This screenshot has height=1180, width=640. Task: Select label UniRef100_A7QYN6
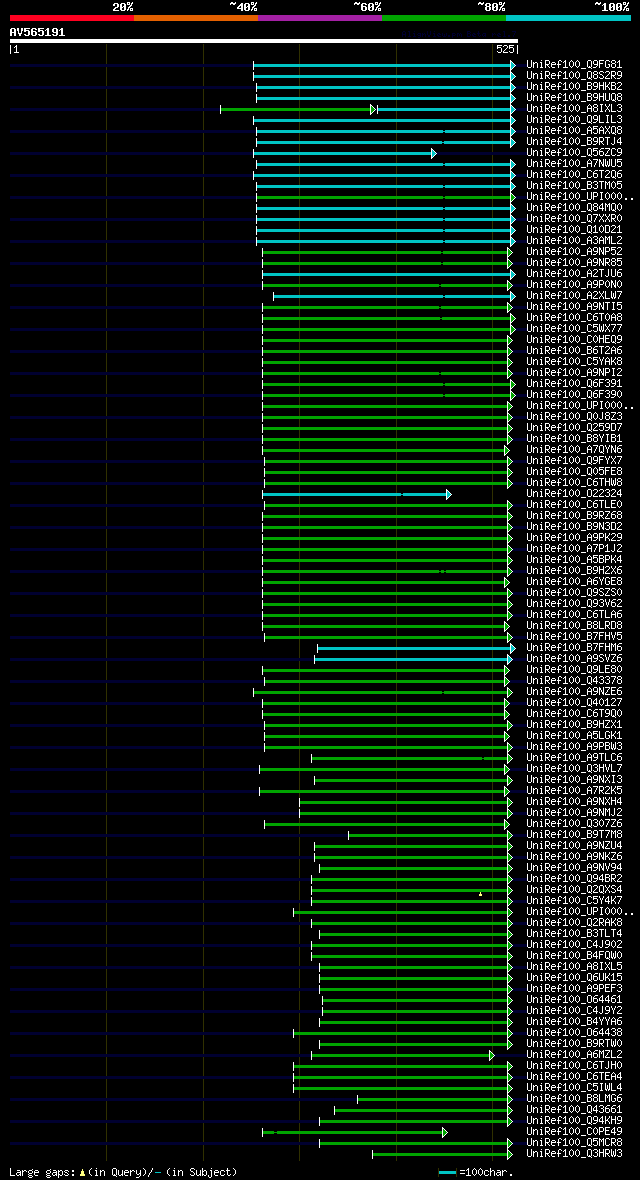(x=574, y=449)
